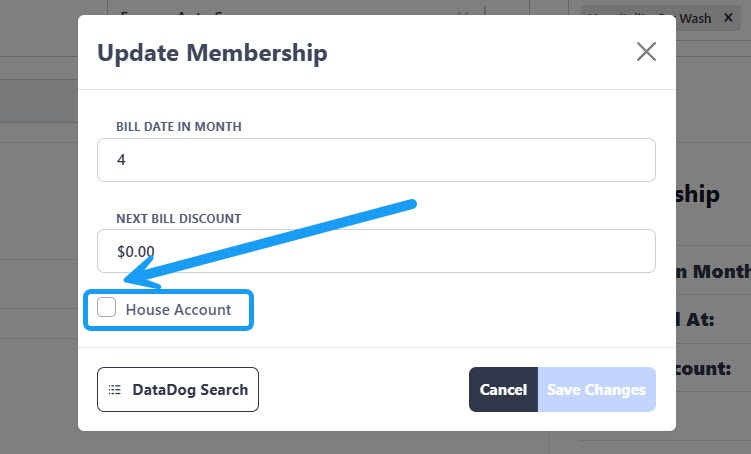The width and height of the screenshot is (751, 454).
Task: Close the Update Membership dialog with X
Action: 646,52
